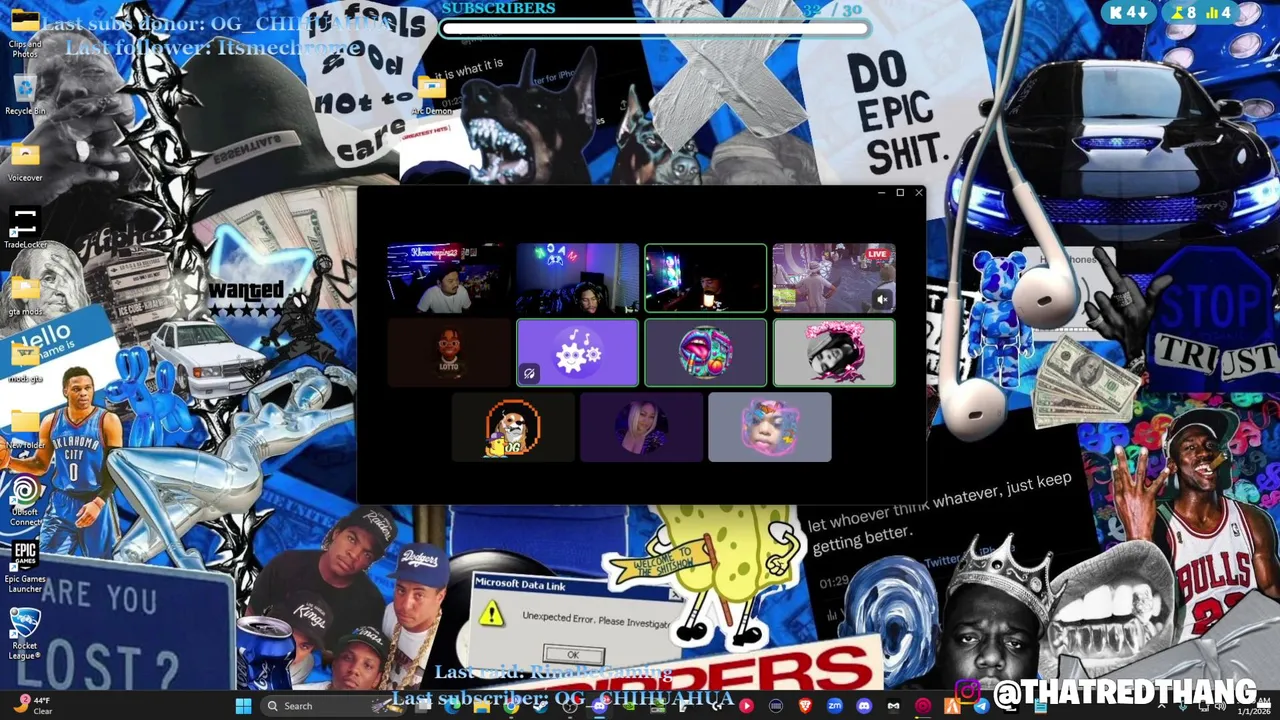The height and width of the screenshot is (720, 1280).
Task: Open the taskbar clock showing 1/1/2026
Action: pos(1252,706)
